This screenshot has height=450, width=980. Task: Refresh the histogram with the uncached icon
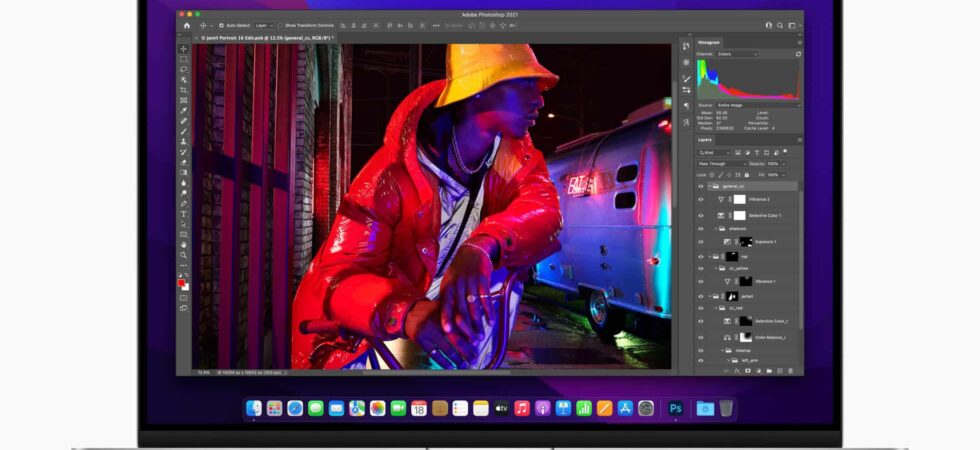[x=798, y=54]
